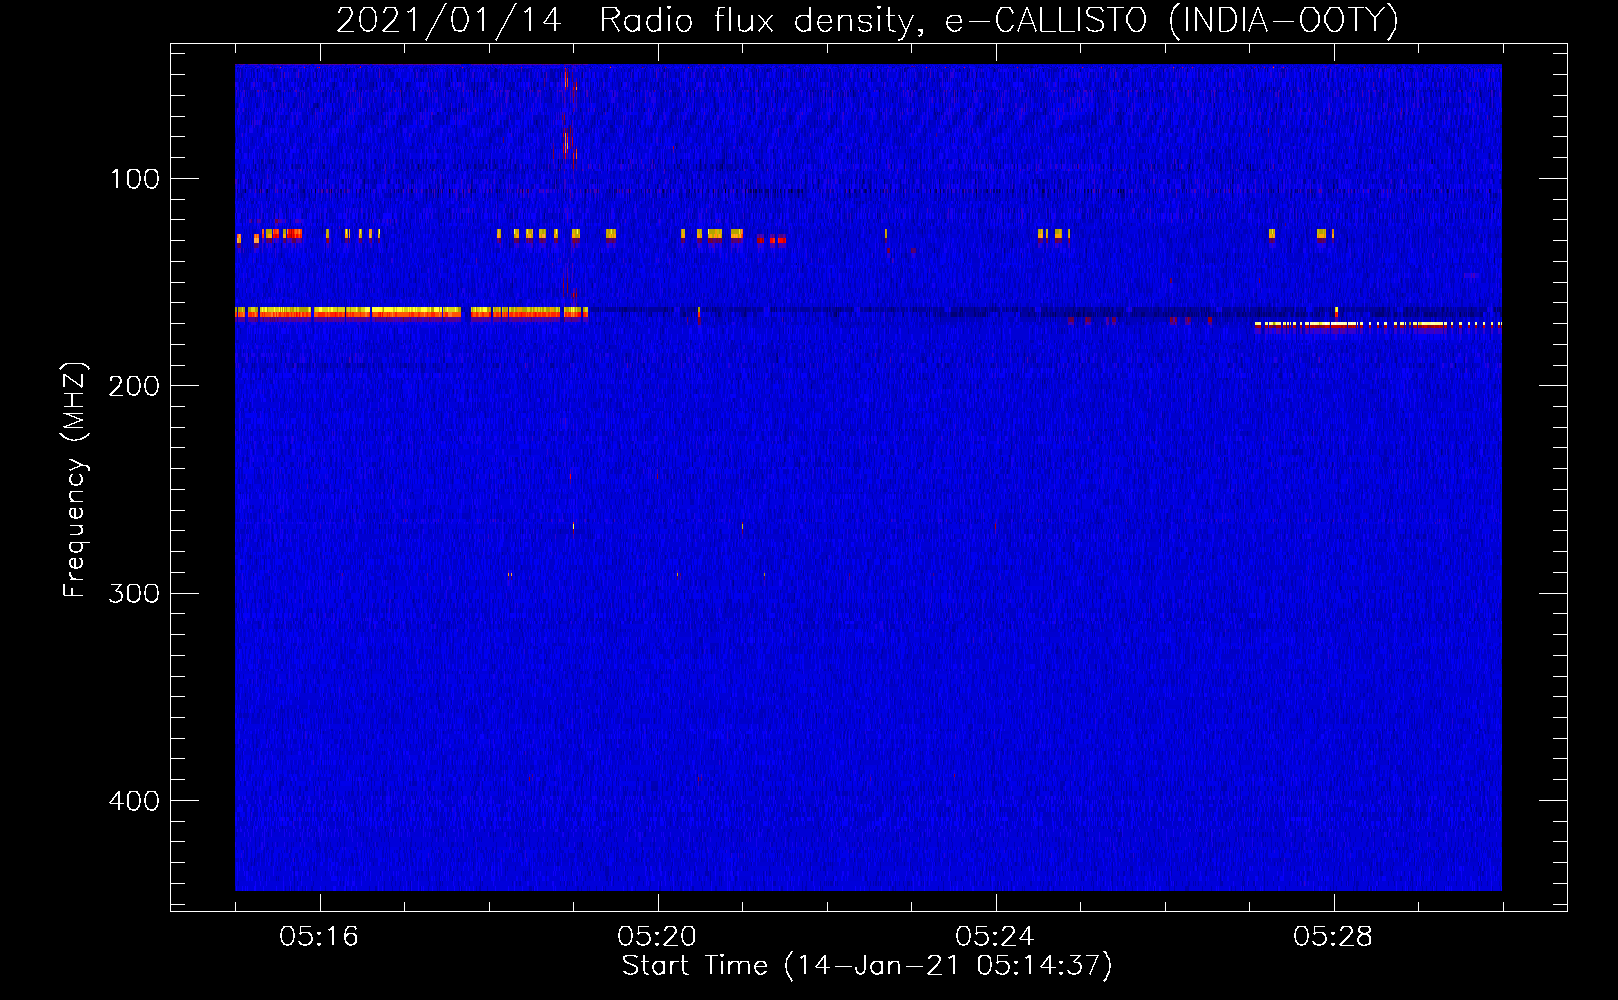Click the 05:24 time tick label
1618x1000 pixels.
[995, 936]
